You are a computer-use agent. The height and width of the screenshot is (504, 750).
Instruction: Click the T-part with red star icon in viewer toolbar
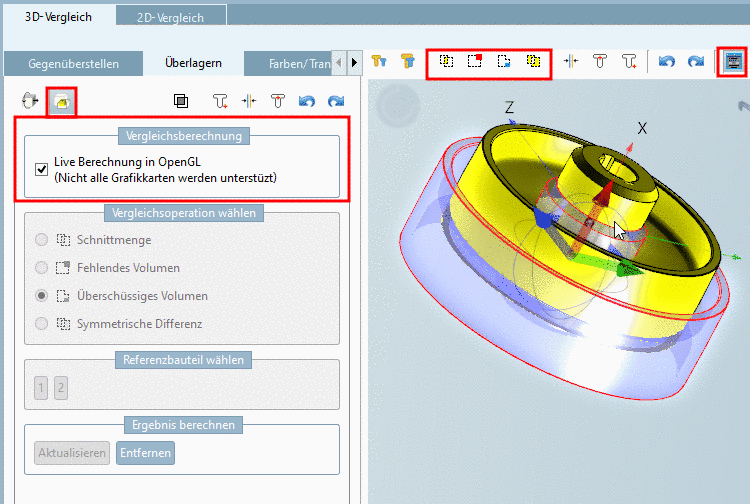tap(629, 61)
